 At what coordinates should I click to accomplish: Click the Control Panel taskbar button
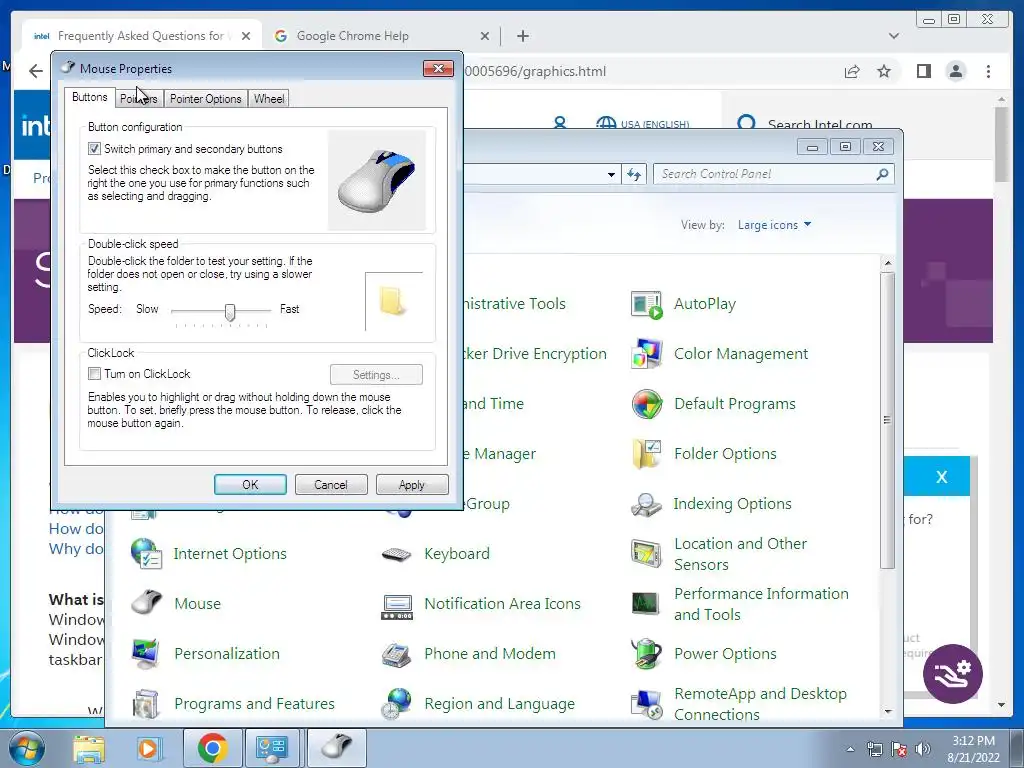point(272,748)
